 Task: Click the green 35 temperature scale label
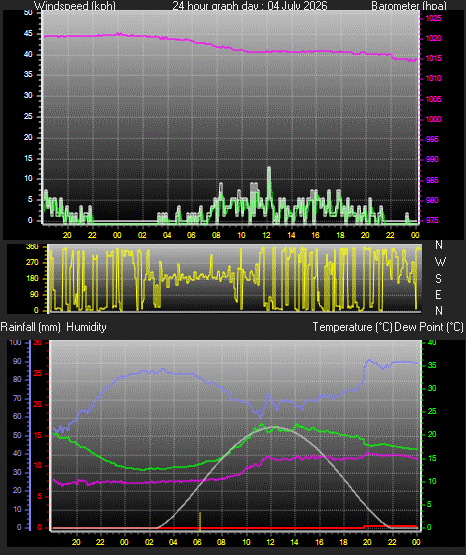click(x=432, y=366)
